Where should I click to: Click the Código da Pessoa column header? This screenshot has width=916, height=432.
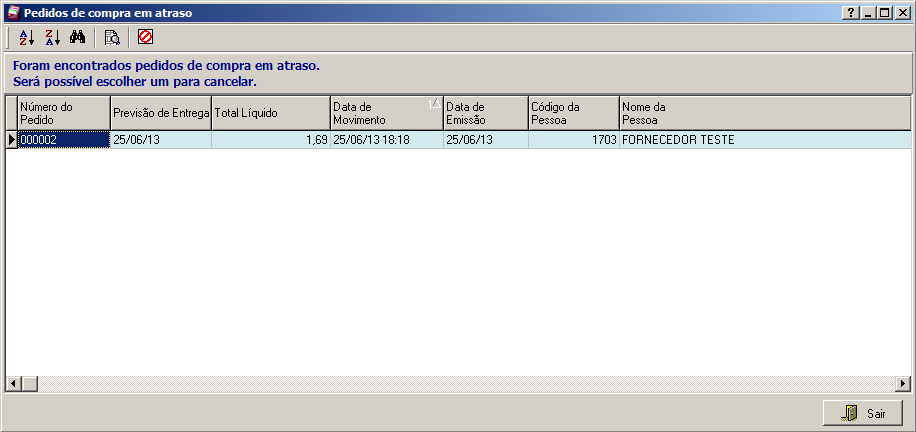[x=573, y=113]
